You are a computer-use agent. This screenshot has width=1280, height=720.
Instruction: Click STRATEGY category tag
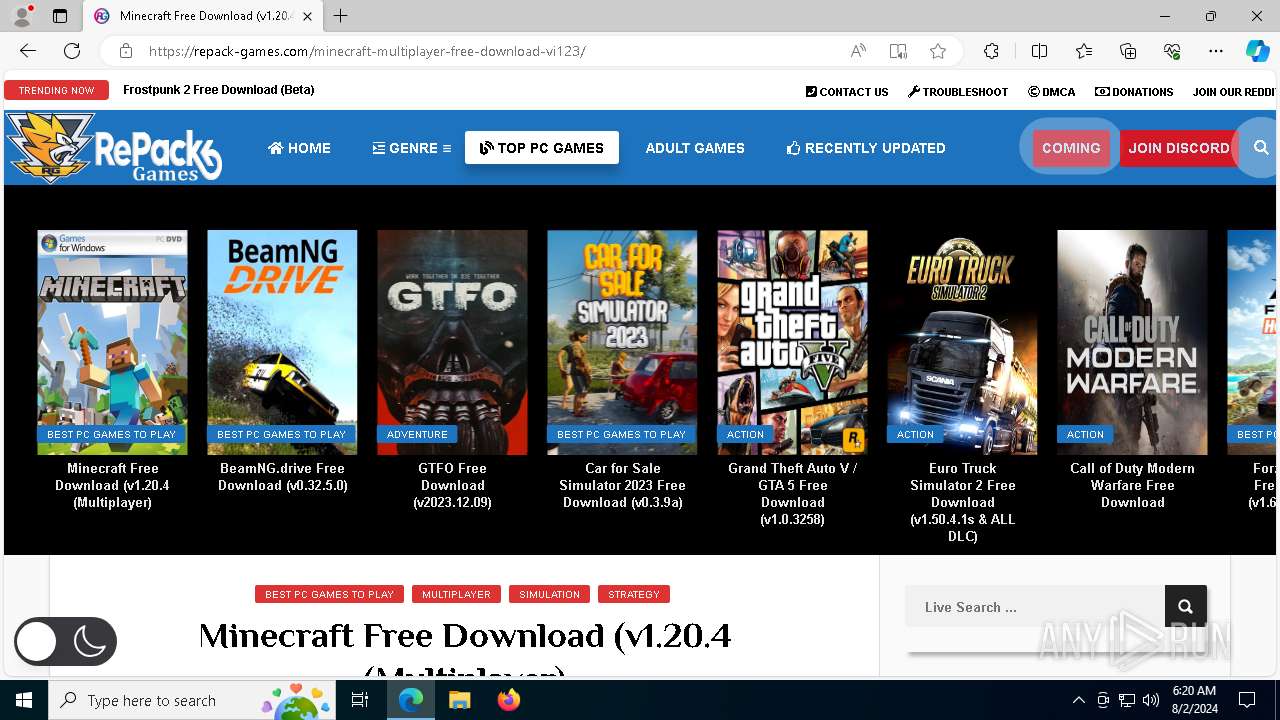634,594
